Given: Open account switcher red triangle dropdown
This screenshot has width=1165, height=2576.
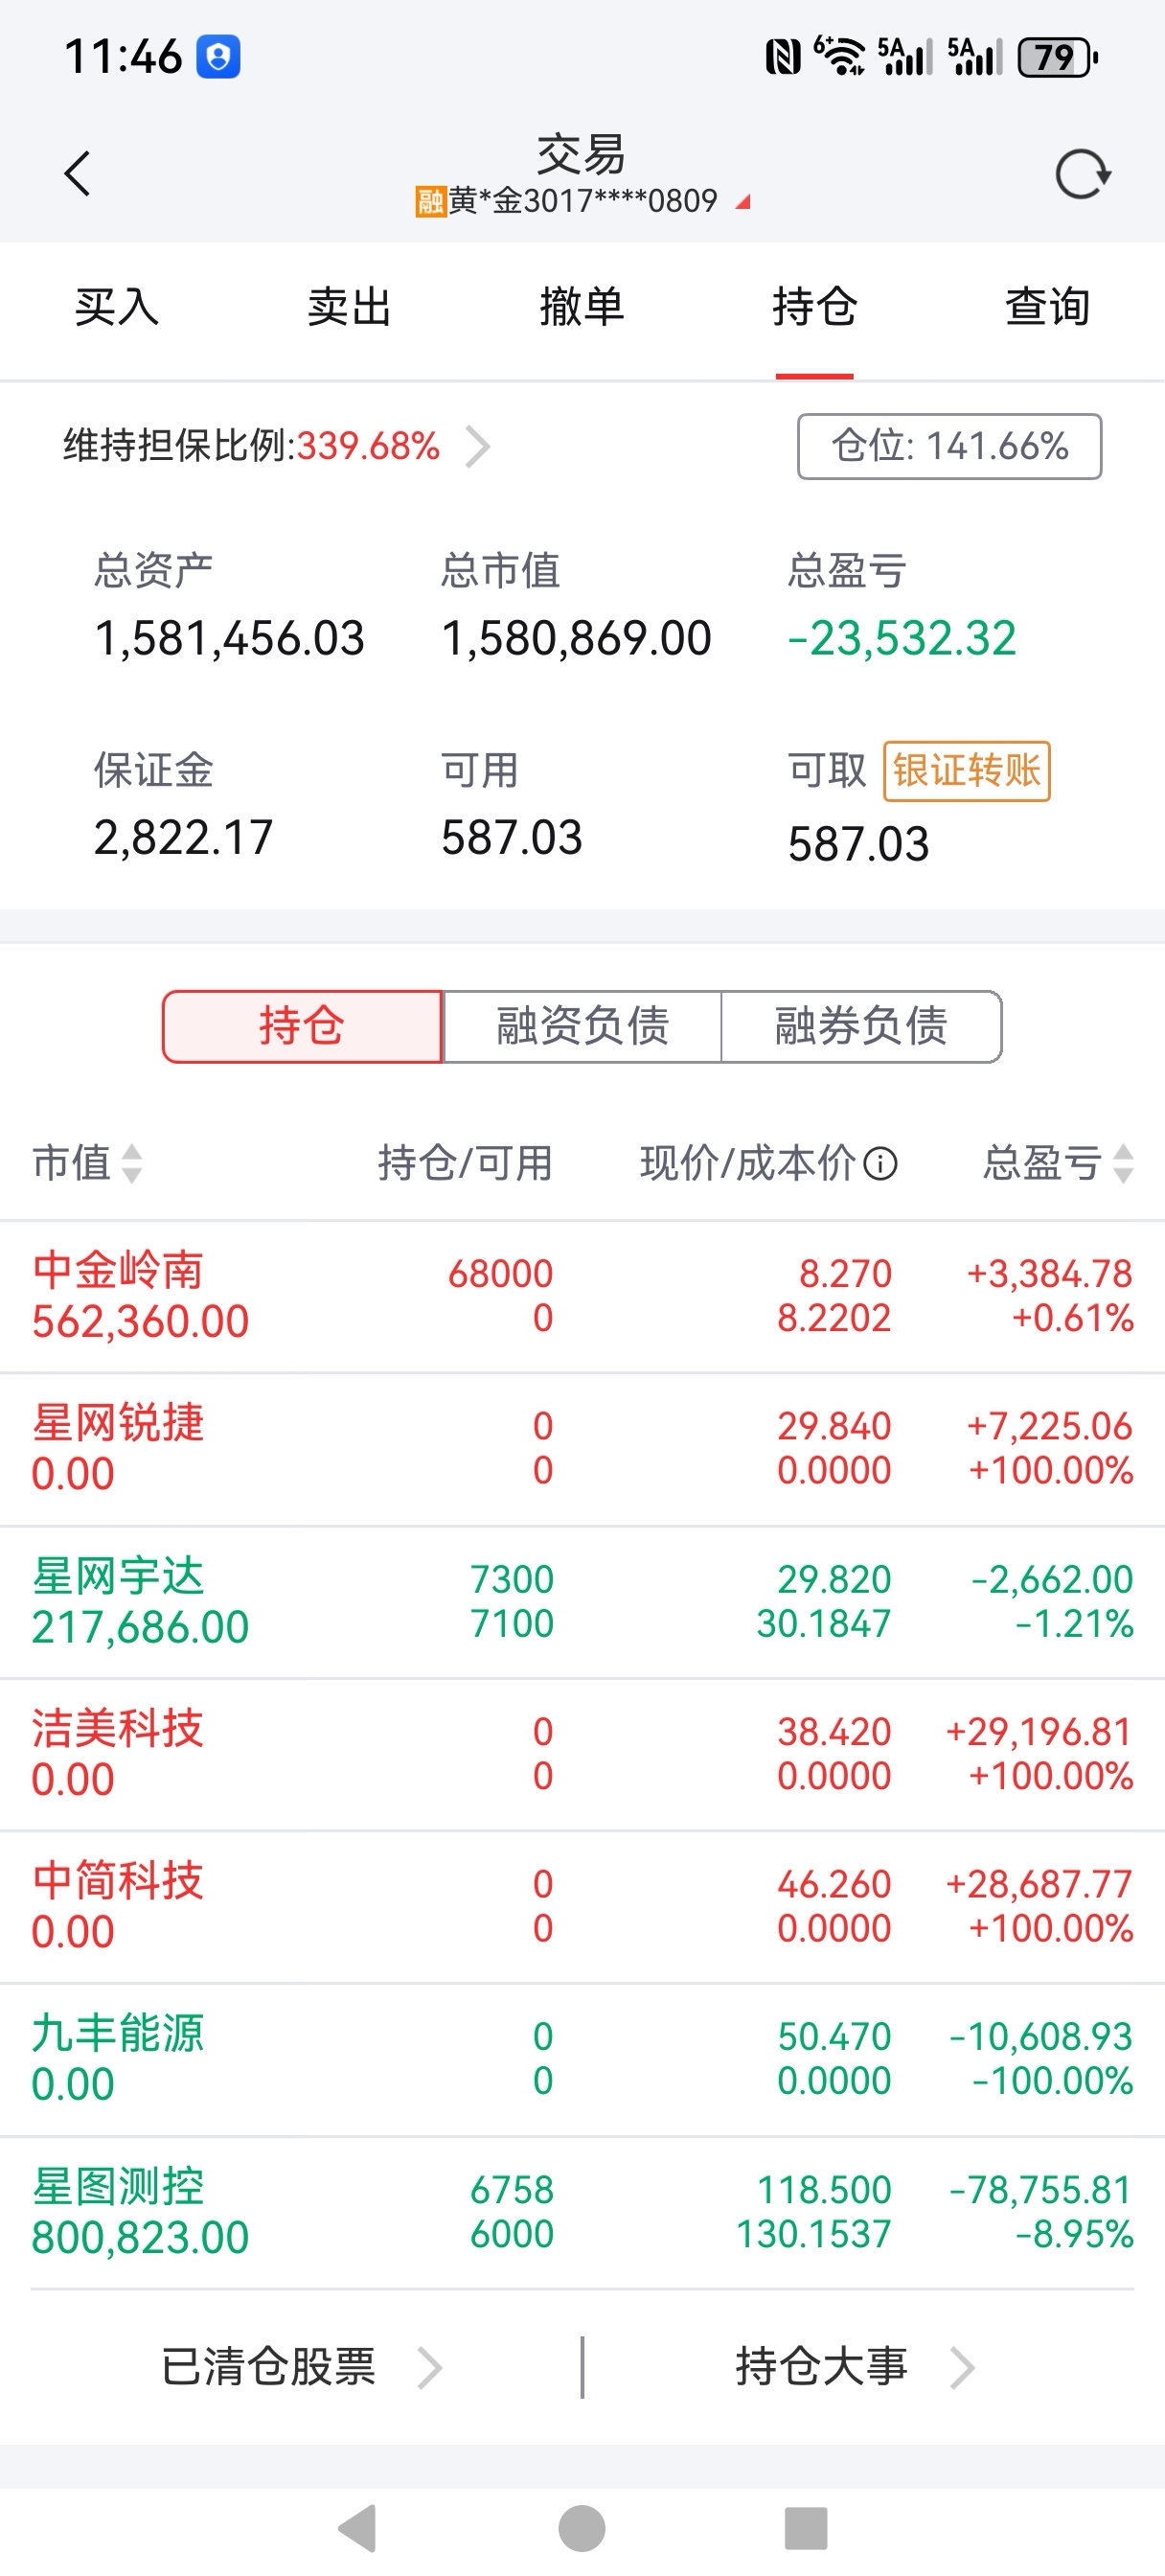Looking at the screenshot, I should coord(742,203).
